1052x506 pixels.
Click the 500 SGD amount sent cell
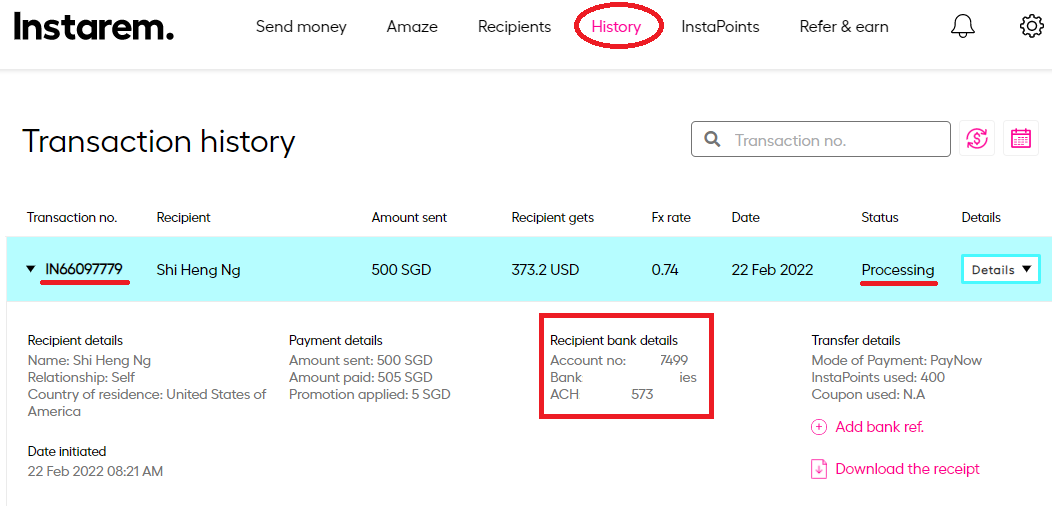tap(401, 270)
